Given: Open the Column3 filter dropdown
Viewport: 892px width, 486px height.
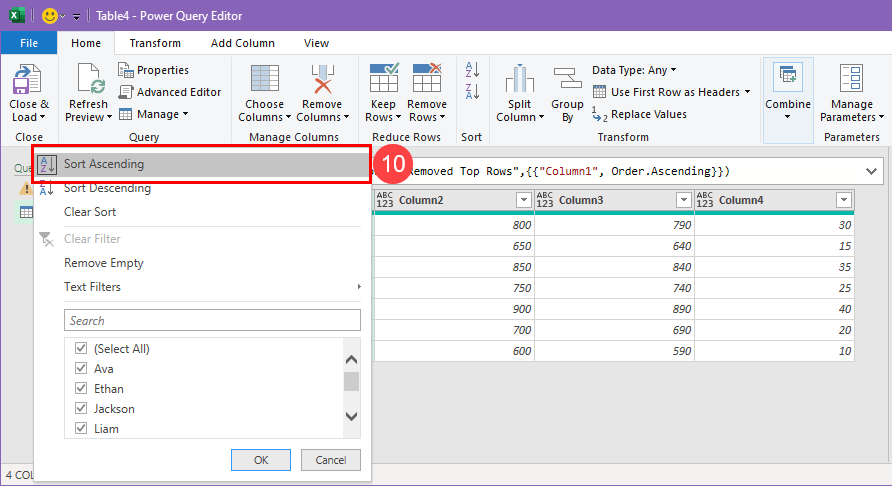Looking at the screenshot, I should tap(683, 200).
